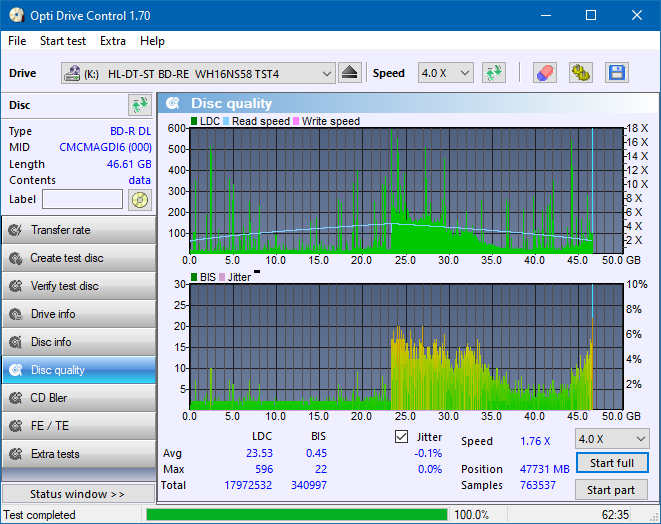The image size is (661, 524).
Task: Click the save floppy disk icon
Action: click(x=617, y=73)
